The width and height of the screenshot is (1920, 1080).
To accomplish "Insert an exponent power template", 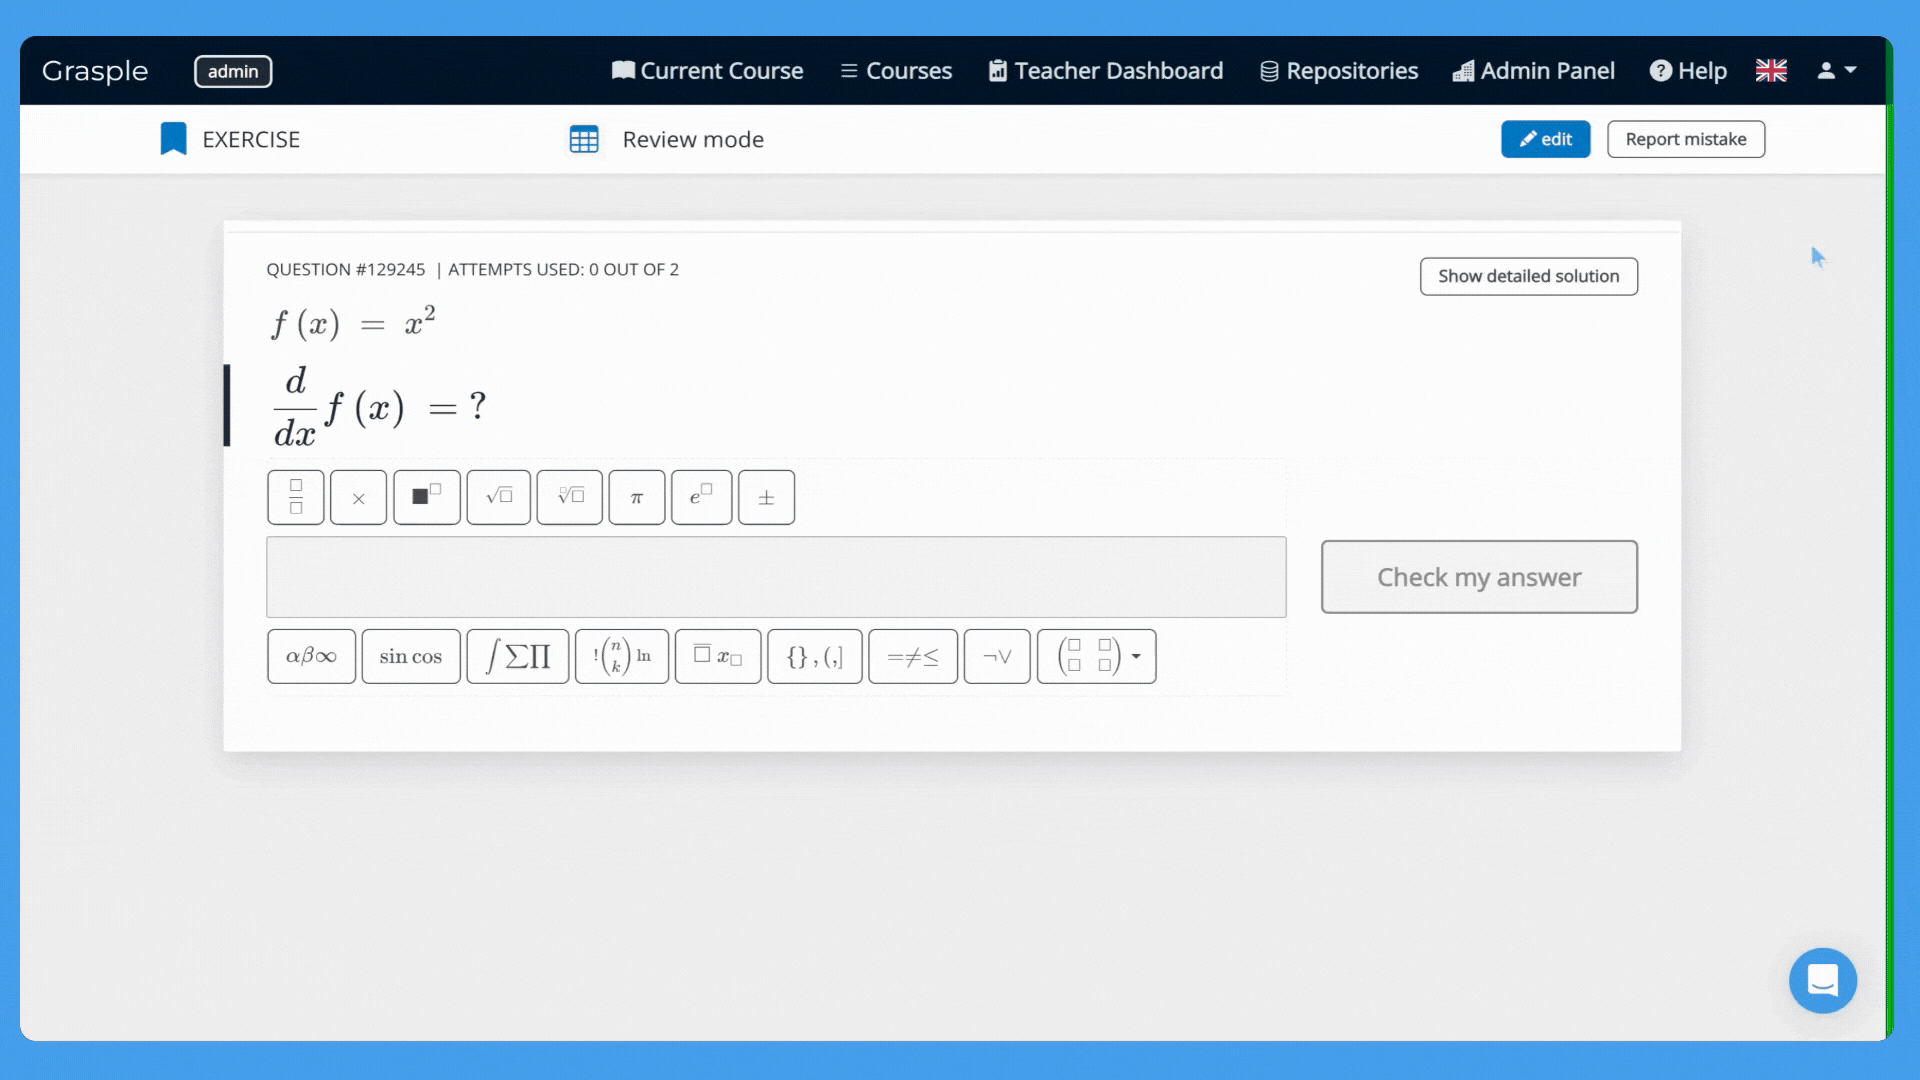I will (427, 497).
